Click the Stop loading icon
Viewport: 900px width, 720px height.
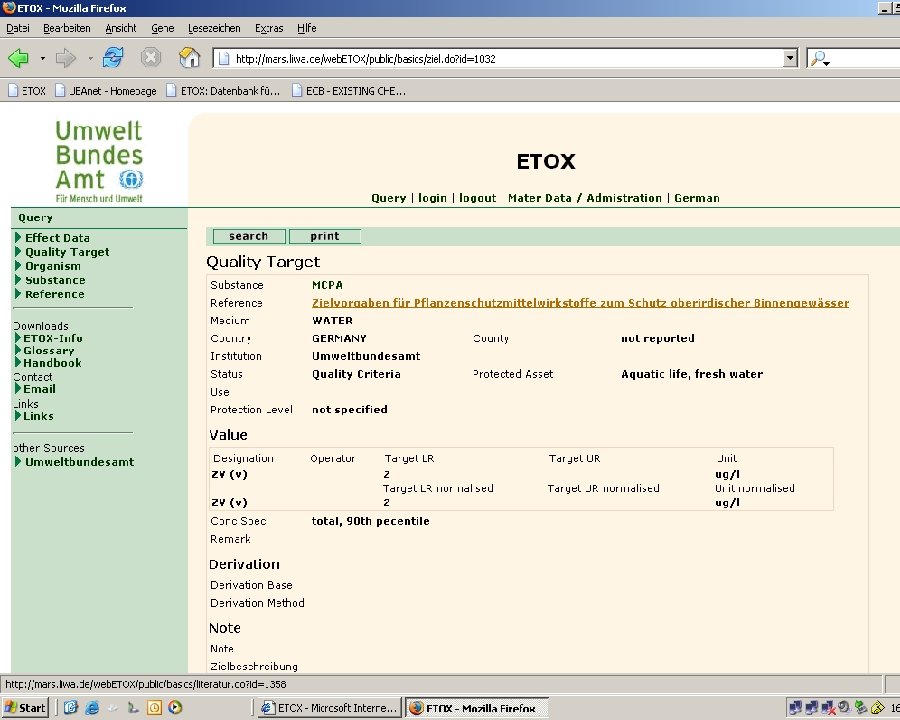[x=150, y=58]
